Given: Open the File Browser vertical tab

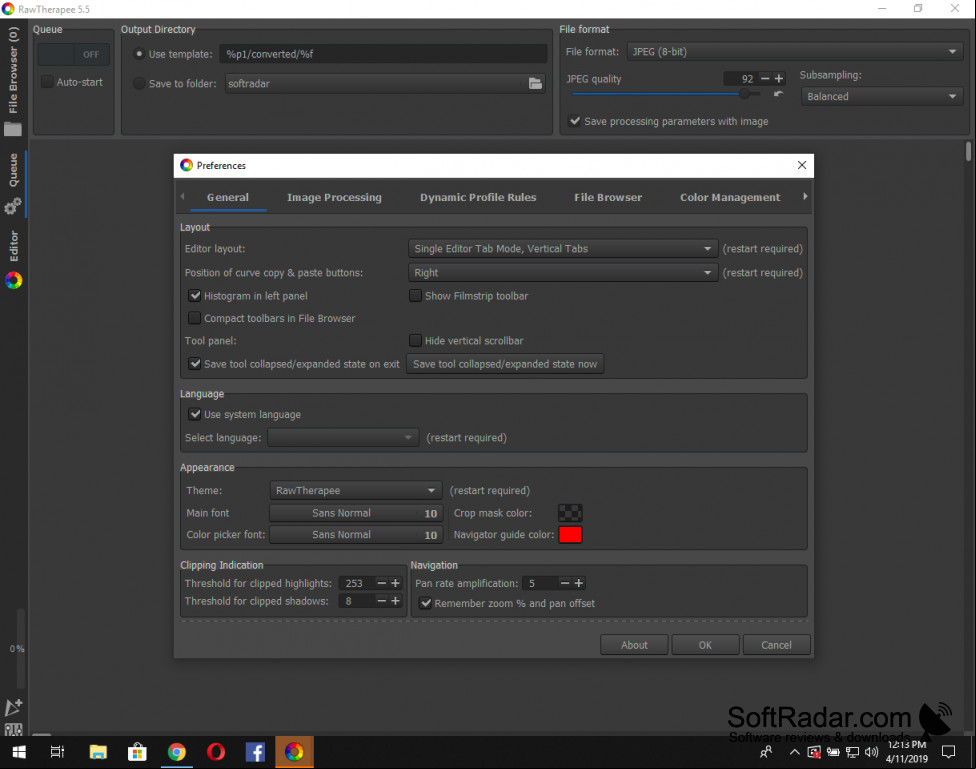Looking at the screenshot, I should point(13,70).
